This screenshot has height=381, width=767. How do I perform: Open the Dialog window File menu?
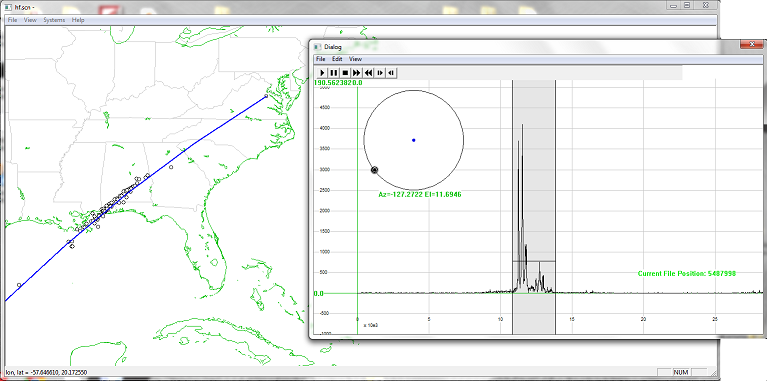(x=320, y=59)
